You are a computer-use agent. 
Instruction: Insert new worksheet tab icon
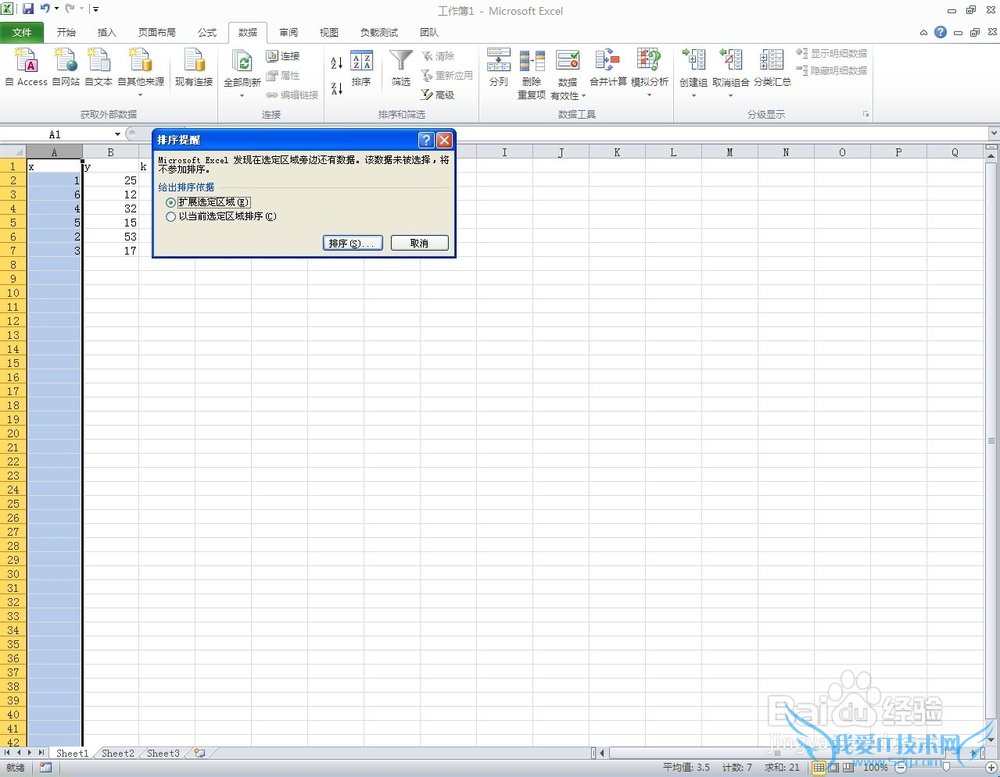pos(200,753)
